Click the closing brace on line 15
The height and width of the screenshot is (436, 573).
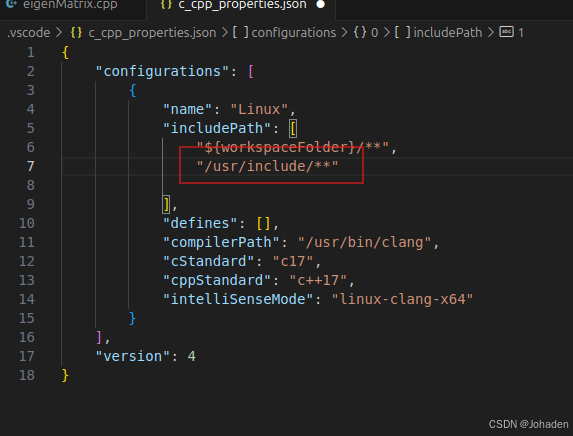[132, 318]
